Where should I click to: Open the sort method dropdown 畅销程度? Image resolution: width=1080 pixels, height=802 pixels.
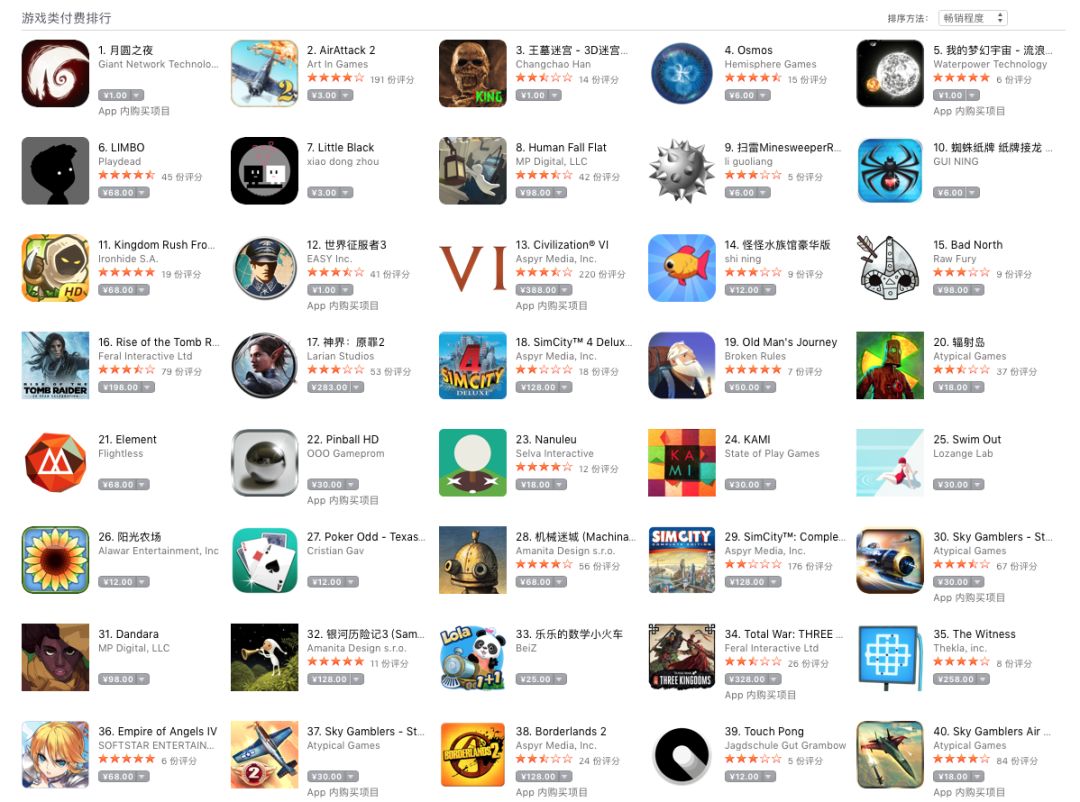pyautogui.click(x=973, y=19)
